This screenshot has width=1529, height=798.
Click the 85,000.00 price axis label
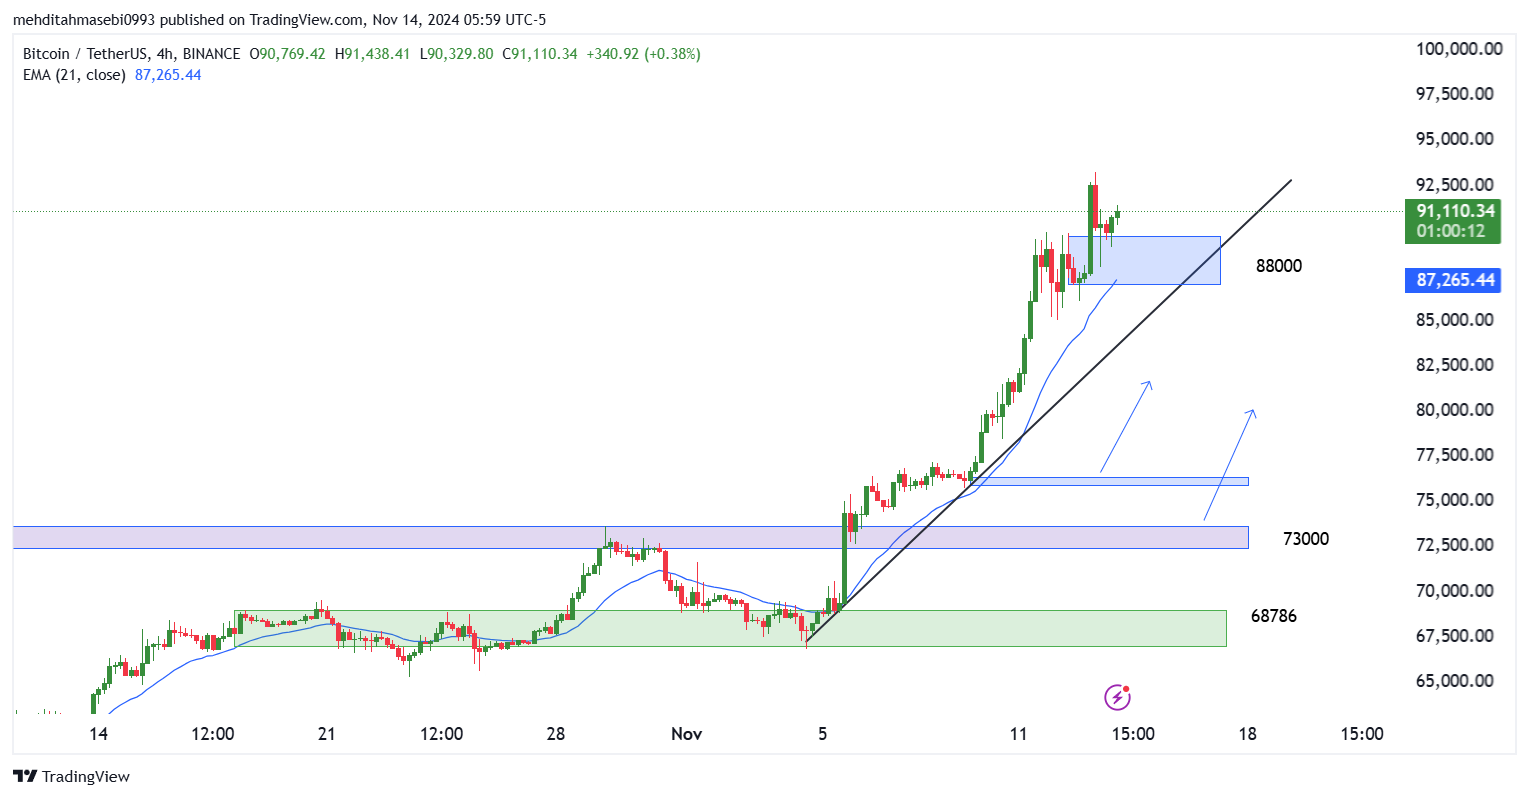tap(1455, 320)
